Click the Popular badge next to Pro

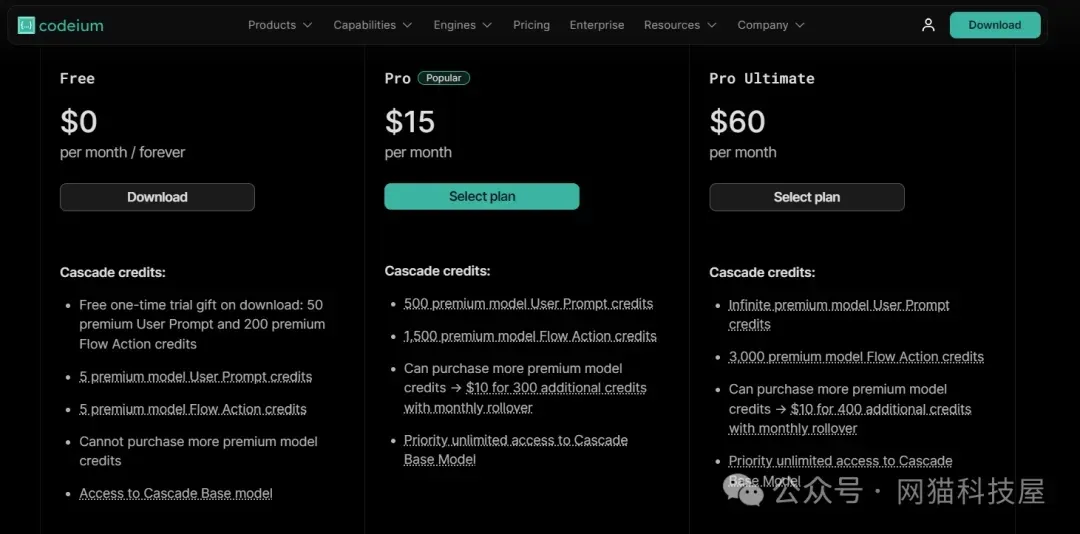[x=443, y=78]
